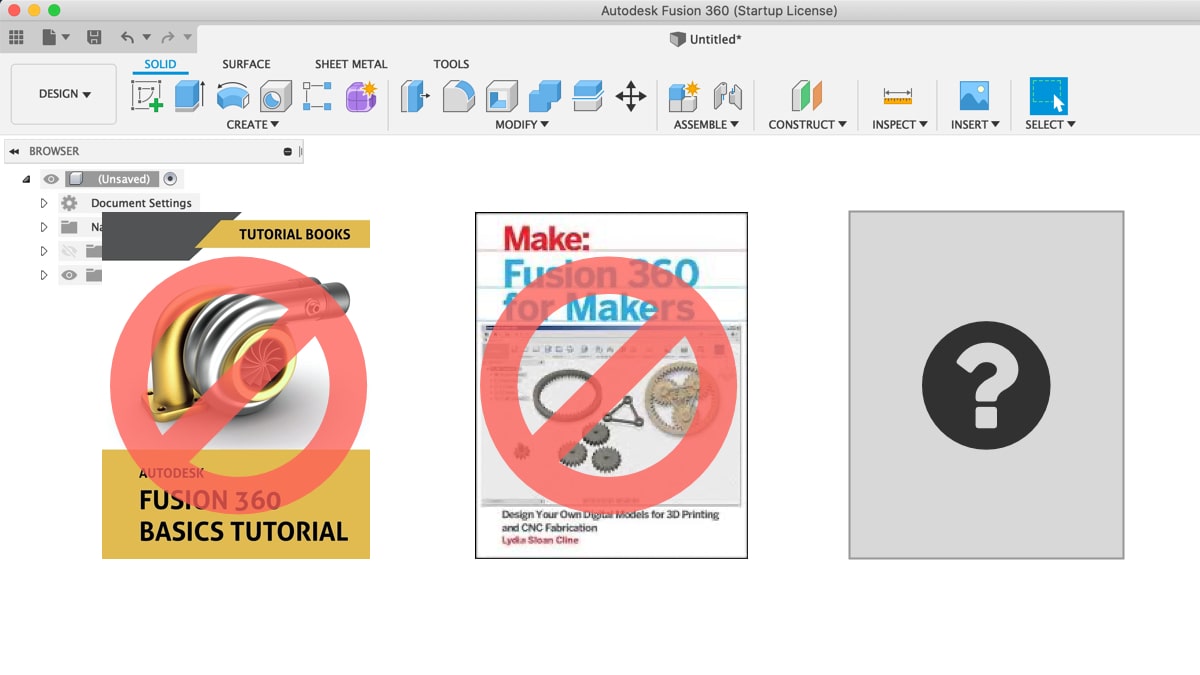Choose the Offset Plane construct tool
1200x675 pixels.
(x=806, y=96)
